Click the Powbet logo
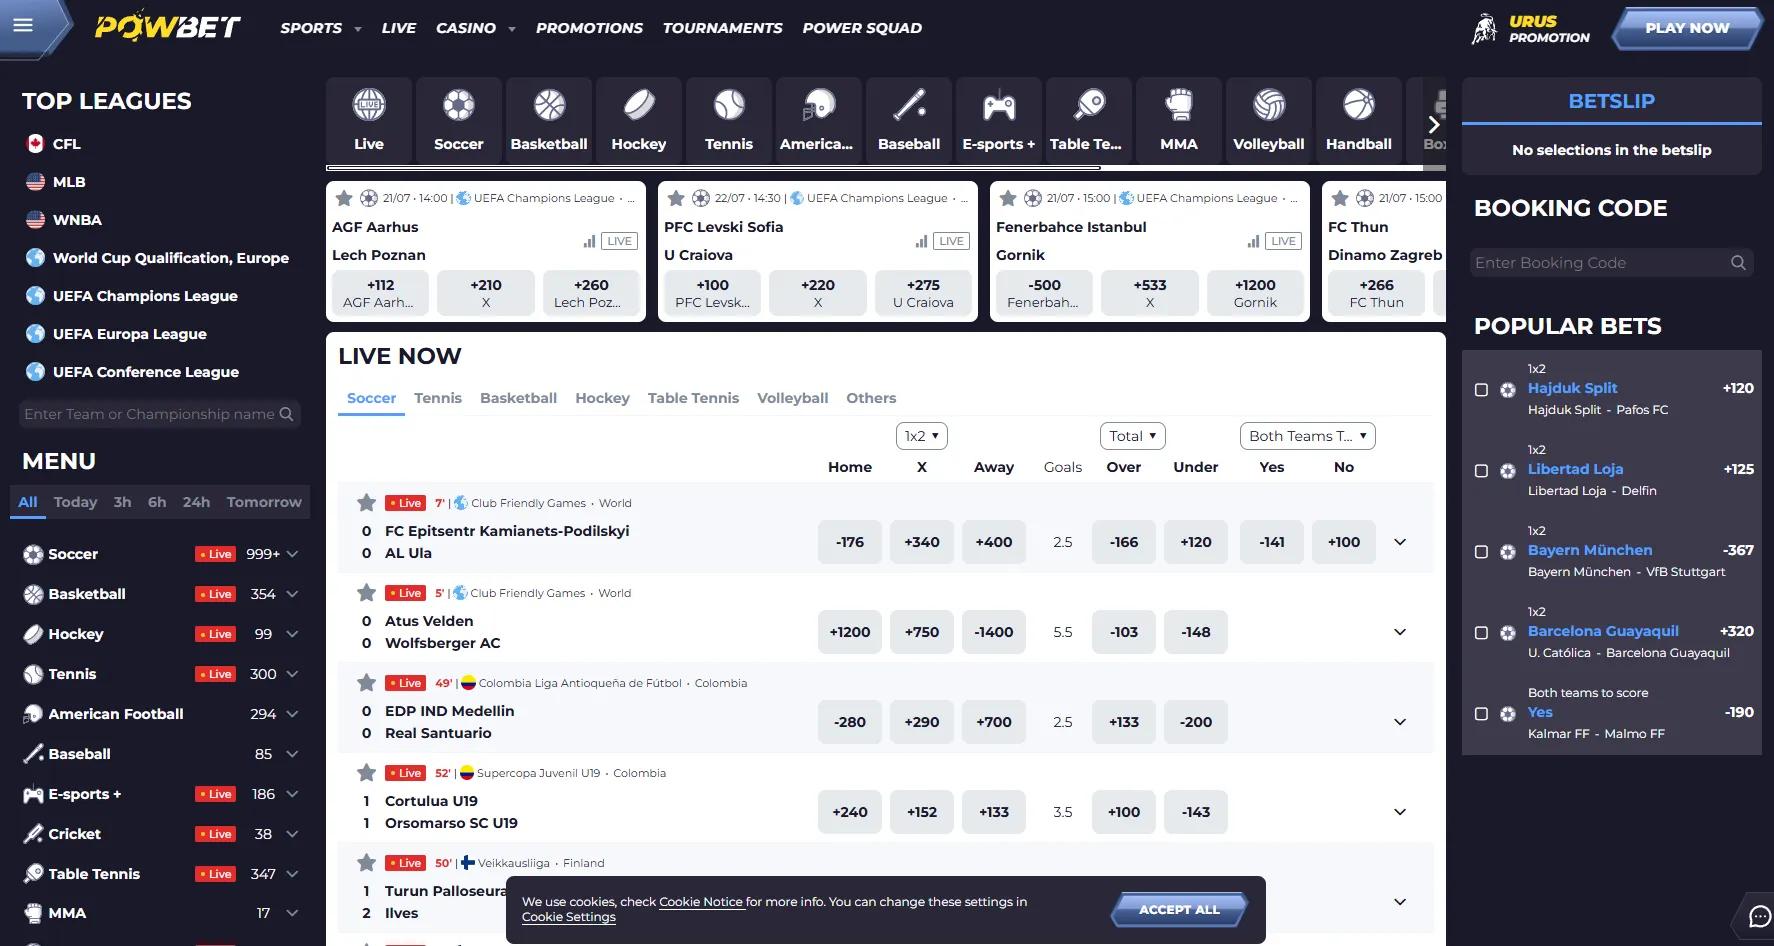Screen dimensions: 1774x946 (x=168, y=27)
